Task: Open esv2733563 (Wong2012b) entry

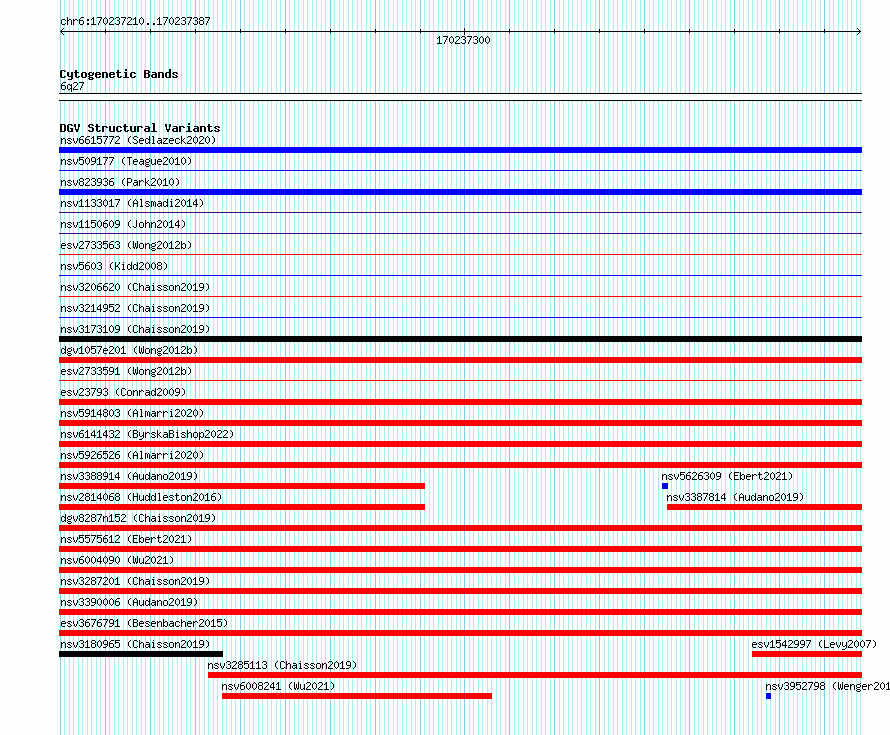Action: point(126,245)
